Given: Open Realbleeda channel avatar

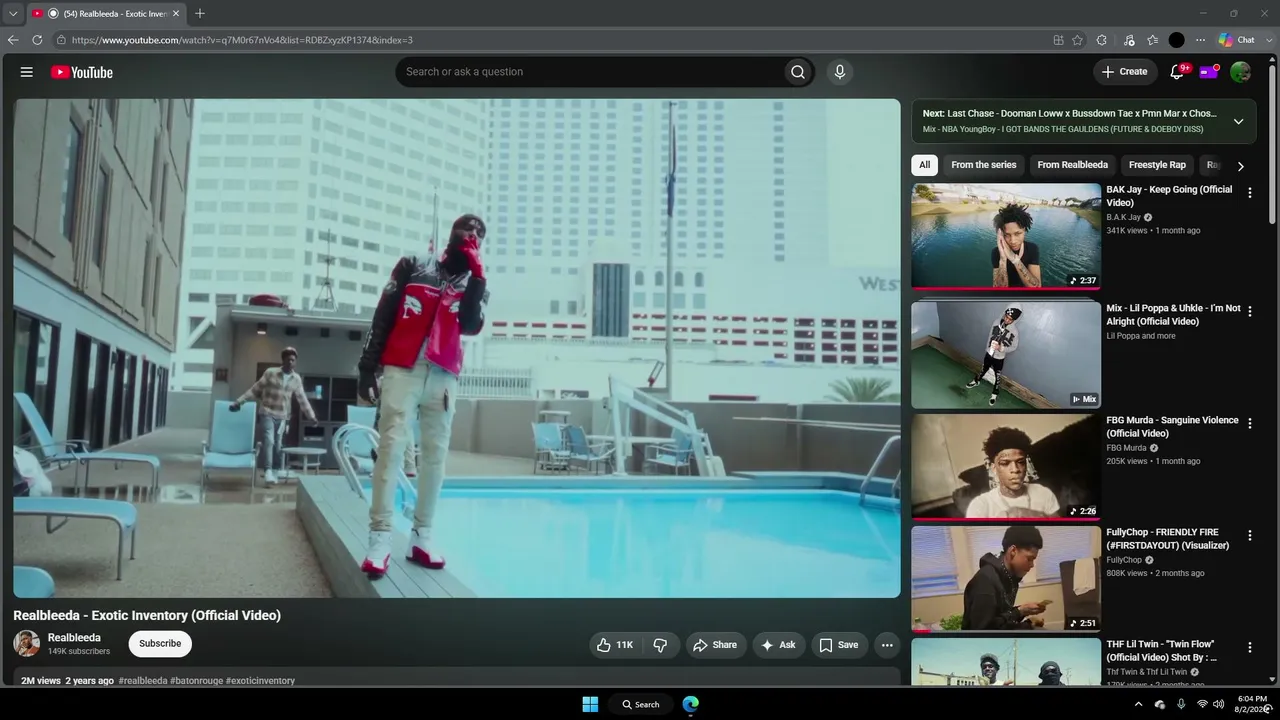Looking at the screenshot, I should coord(27,643).
